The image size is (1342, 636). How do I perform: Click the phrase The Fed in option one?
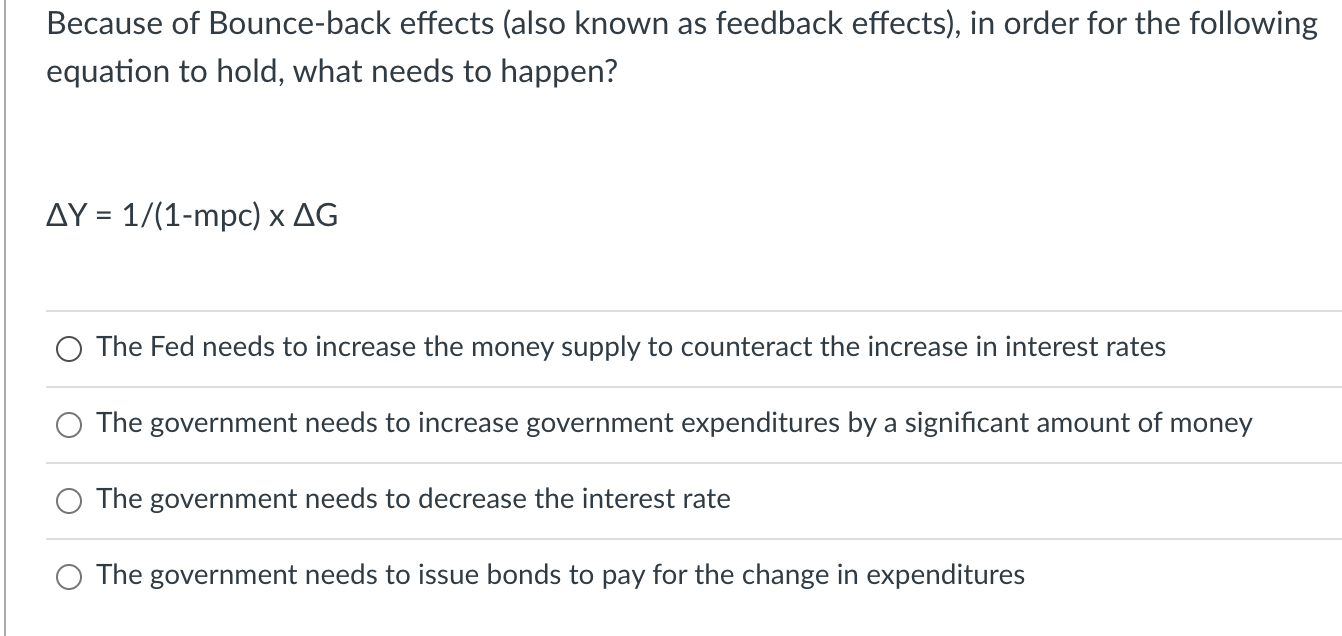click(146, 347)
